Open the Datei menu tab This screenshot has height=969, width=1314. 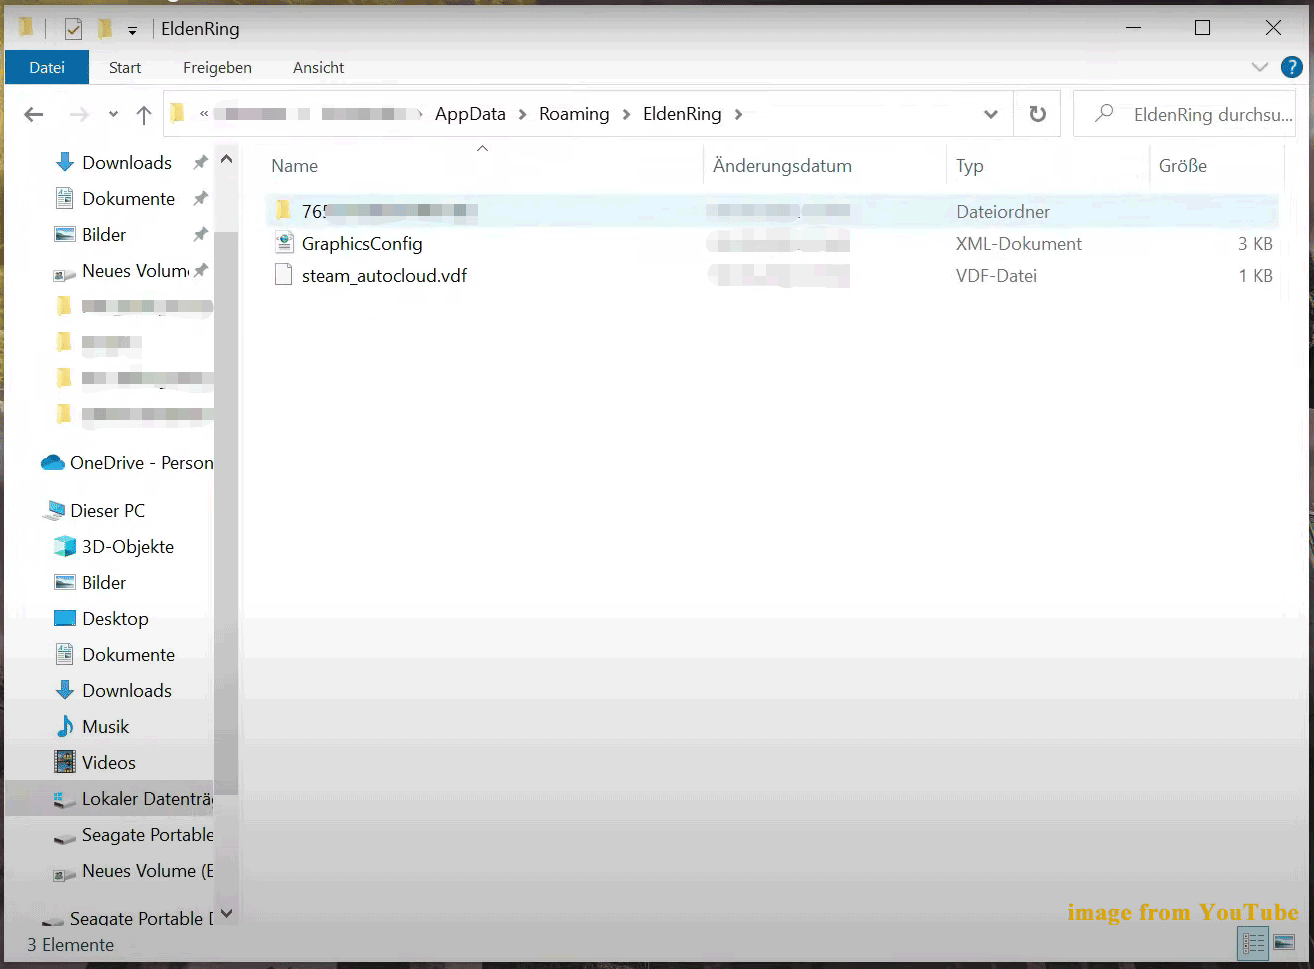point(47,68)
